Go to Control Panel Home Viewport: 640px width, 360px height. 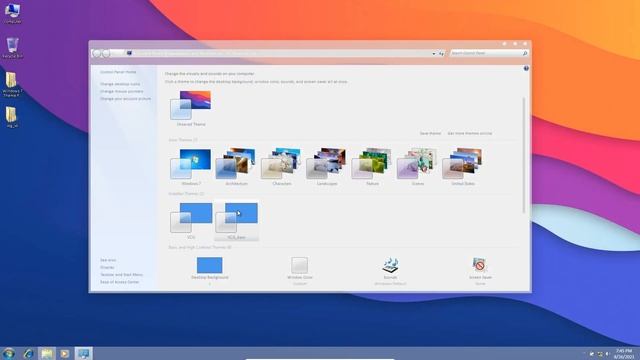pos(118,72)
